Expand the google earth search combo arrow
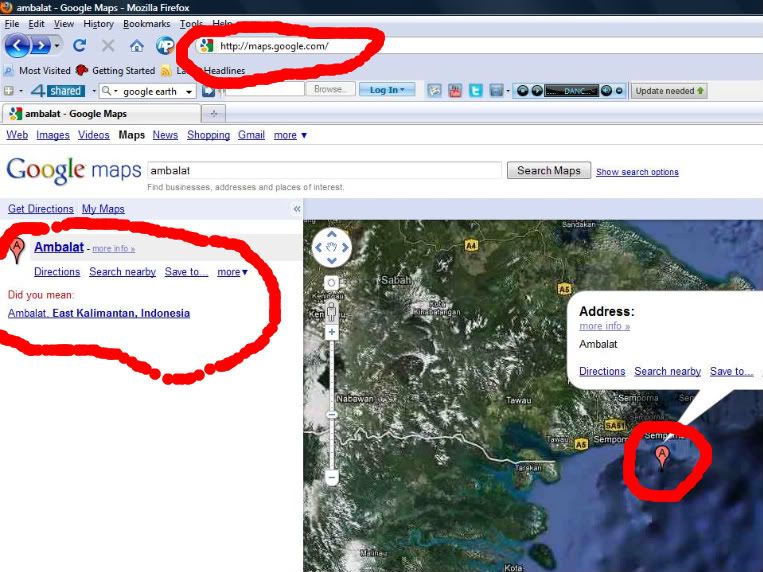Viewport: 763px width, 572px height. click(x=189, y=92)
